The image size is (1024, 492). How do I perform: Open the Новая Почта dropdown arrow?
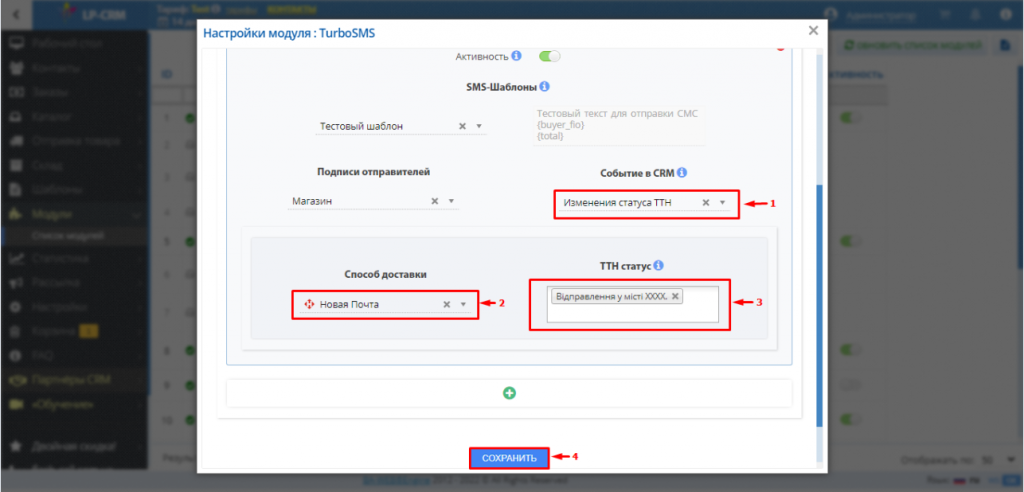point(463,304)
